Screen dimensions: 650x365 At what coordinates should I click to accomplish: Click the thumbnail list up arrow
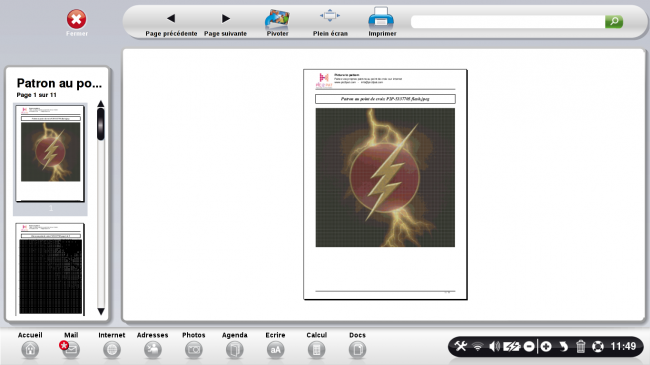(x=101, y=104)
